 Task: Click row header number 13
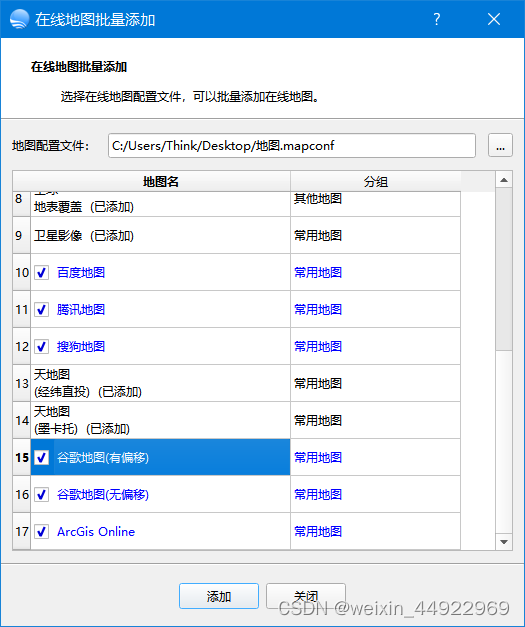point(22,383)
